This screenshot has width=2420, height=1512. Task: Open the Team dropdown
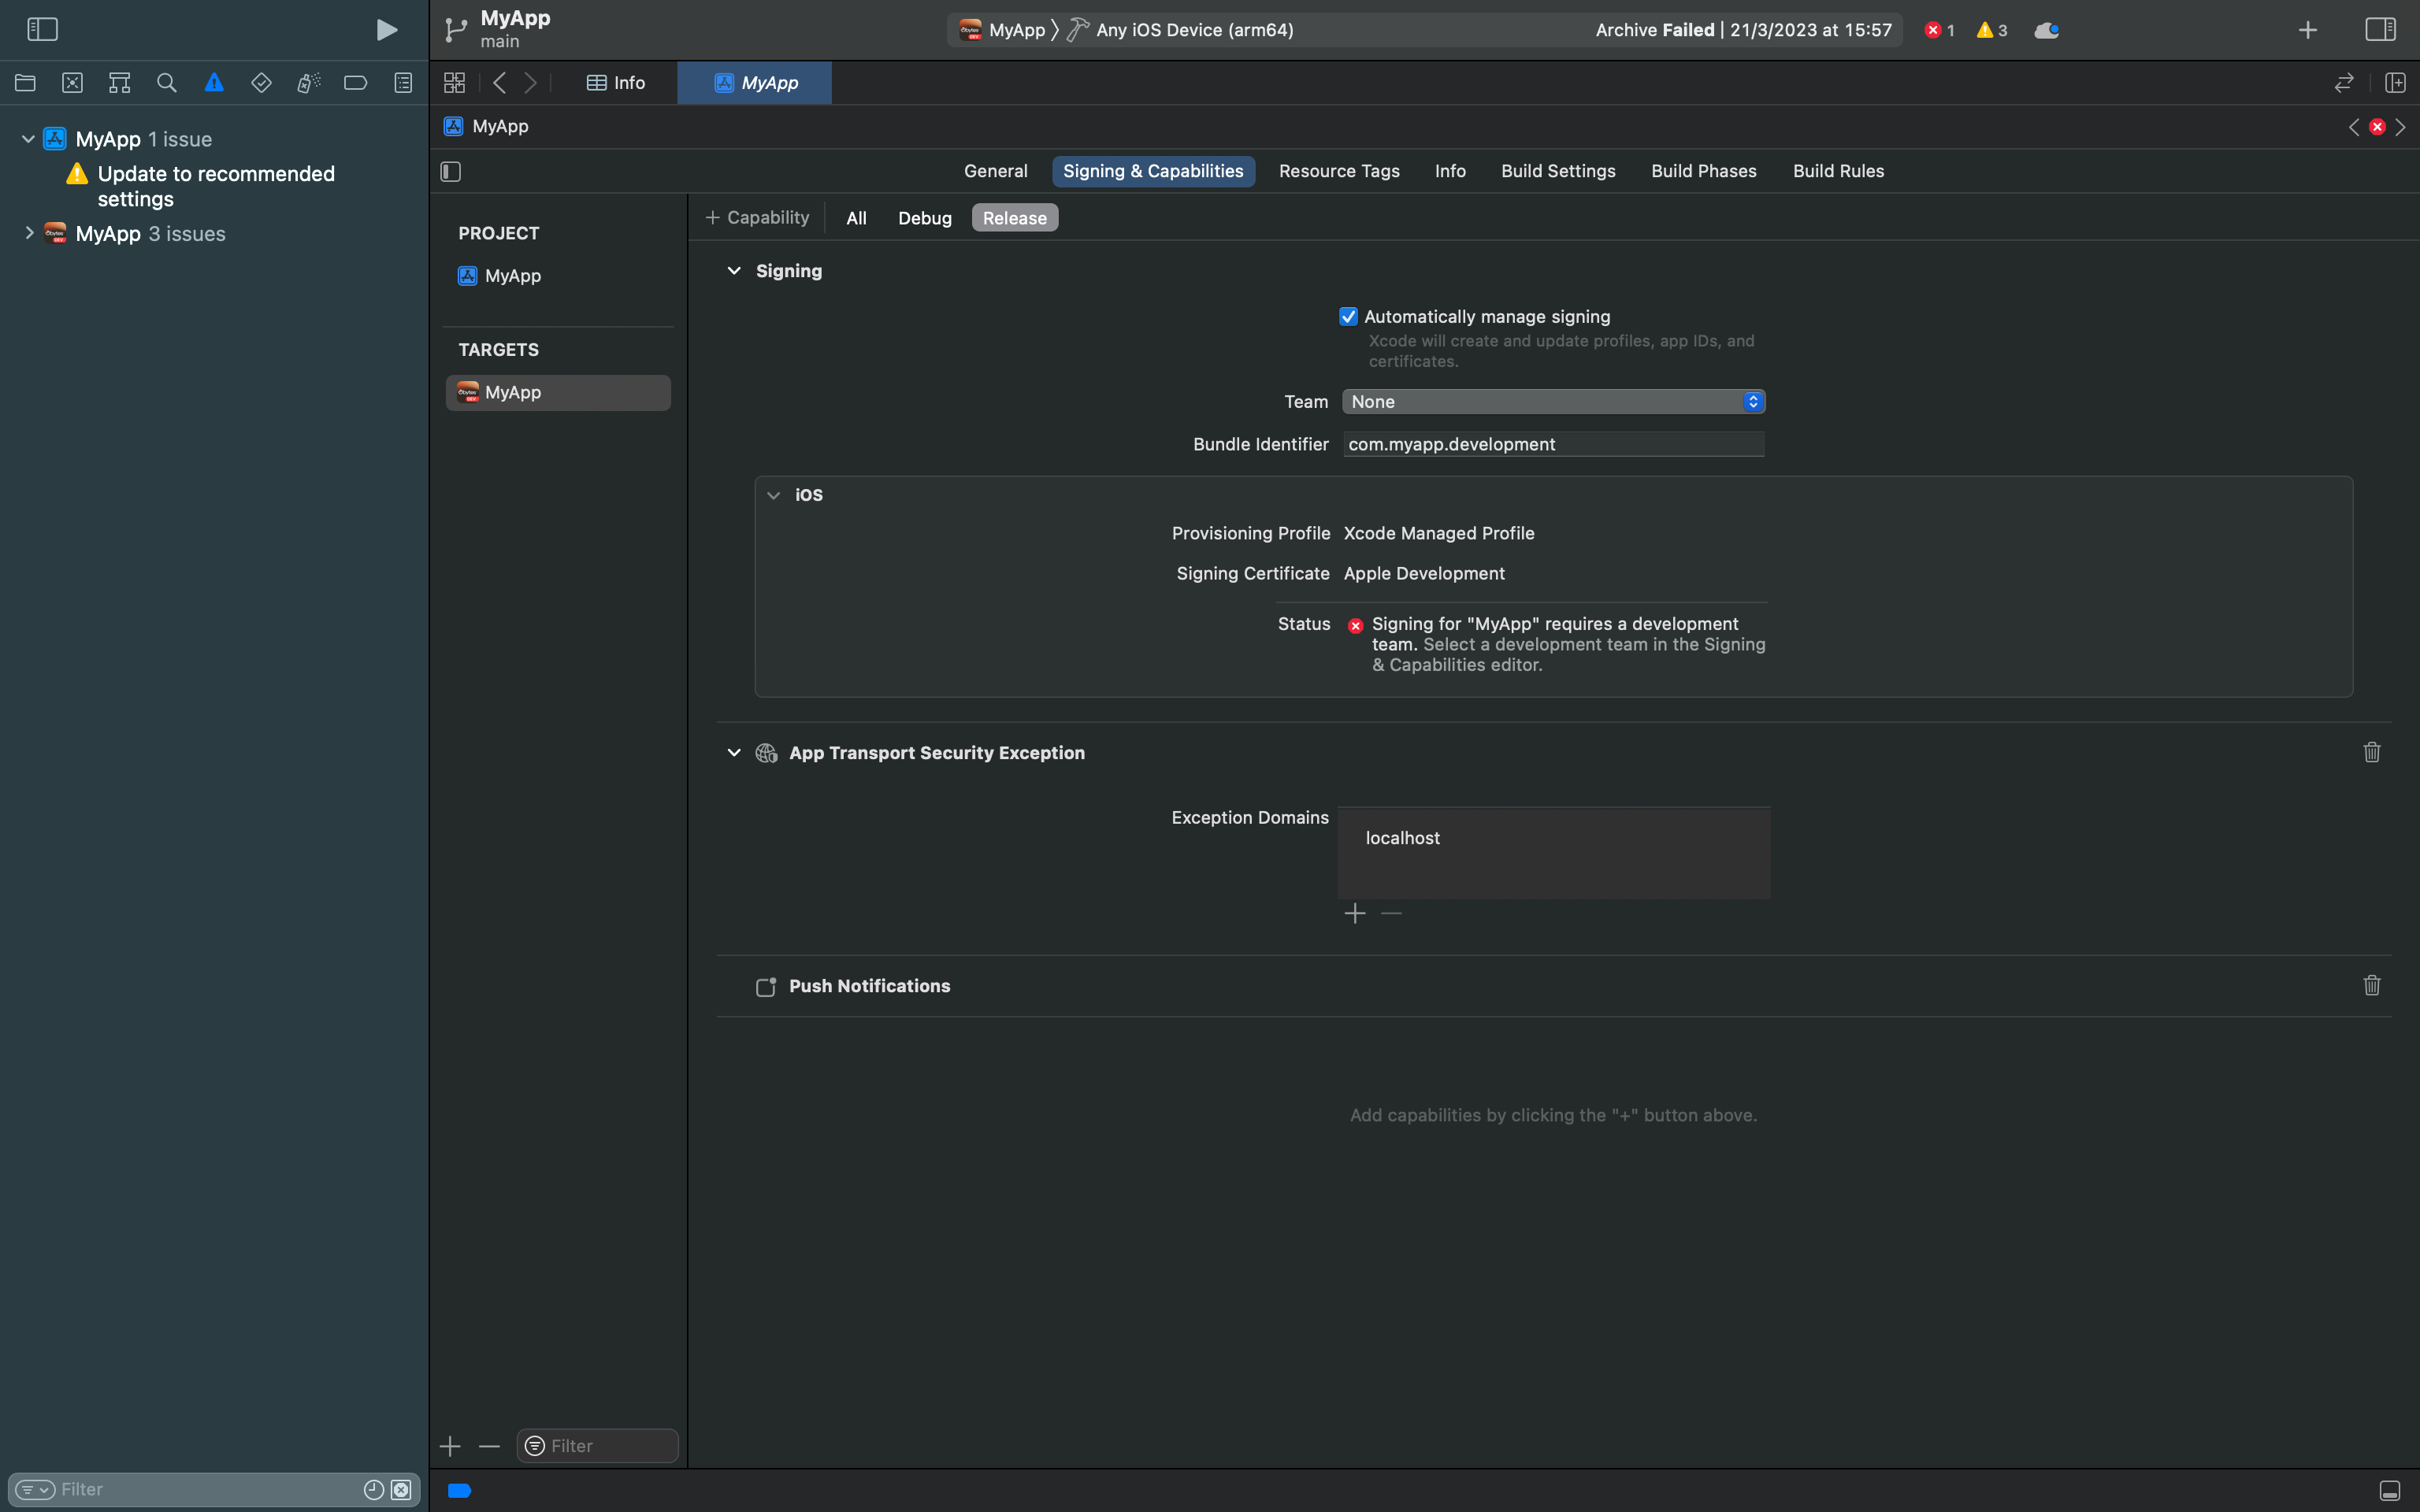(x=1553, y=402)
